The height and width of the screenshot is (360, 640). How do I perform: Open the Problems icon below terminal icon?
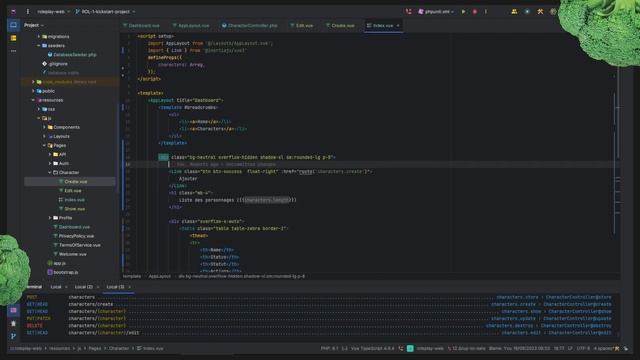point(13,323)
